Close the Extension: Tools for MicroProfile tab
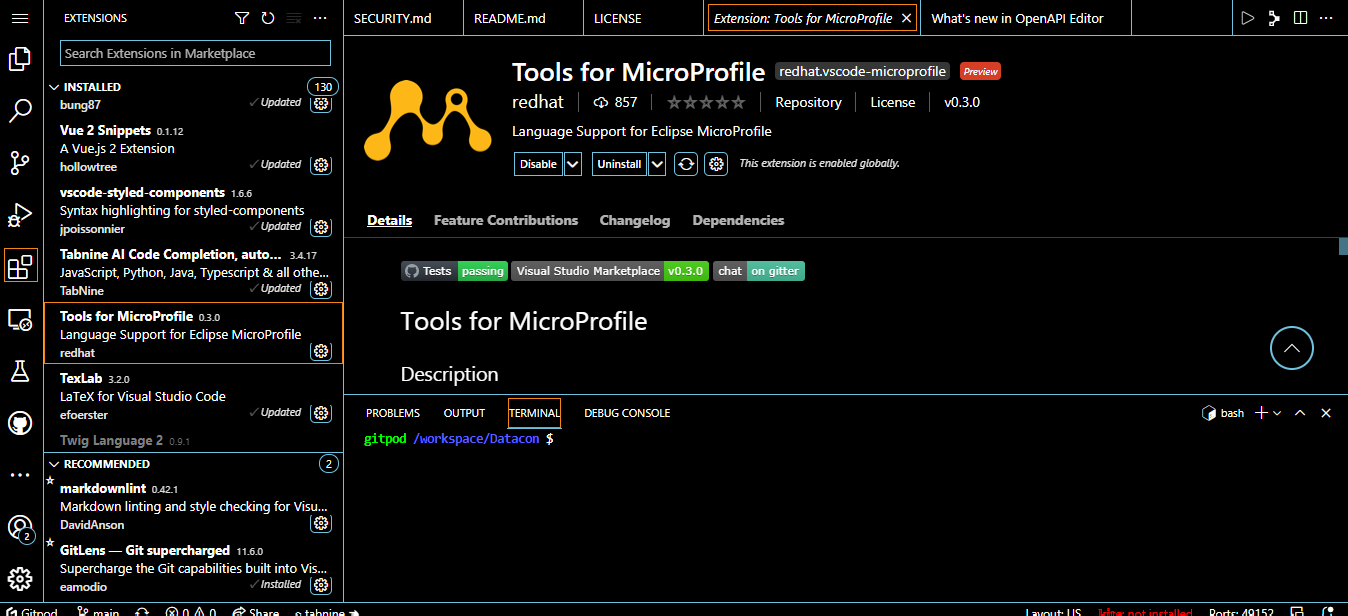This screenshot has height=616, width=1348. (x=906, y=18)
